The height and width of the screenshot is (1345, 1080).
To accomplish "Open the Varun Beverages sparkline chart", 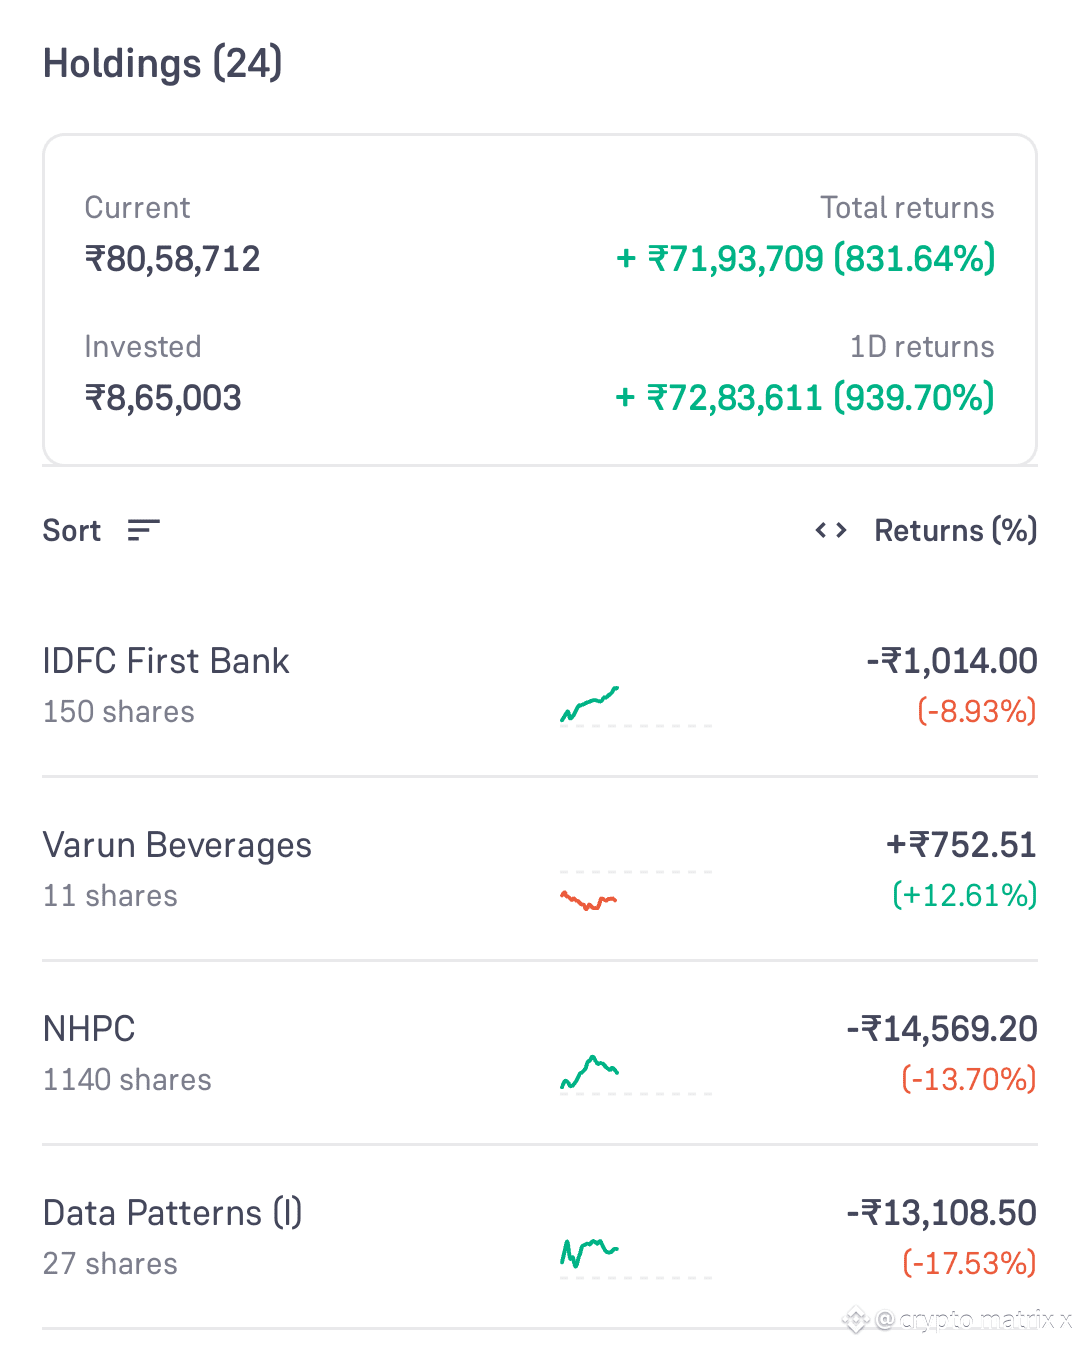I will [589, 899].
